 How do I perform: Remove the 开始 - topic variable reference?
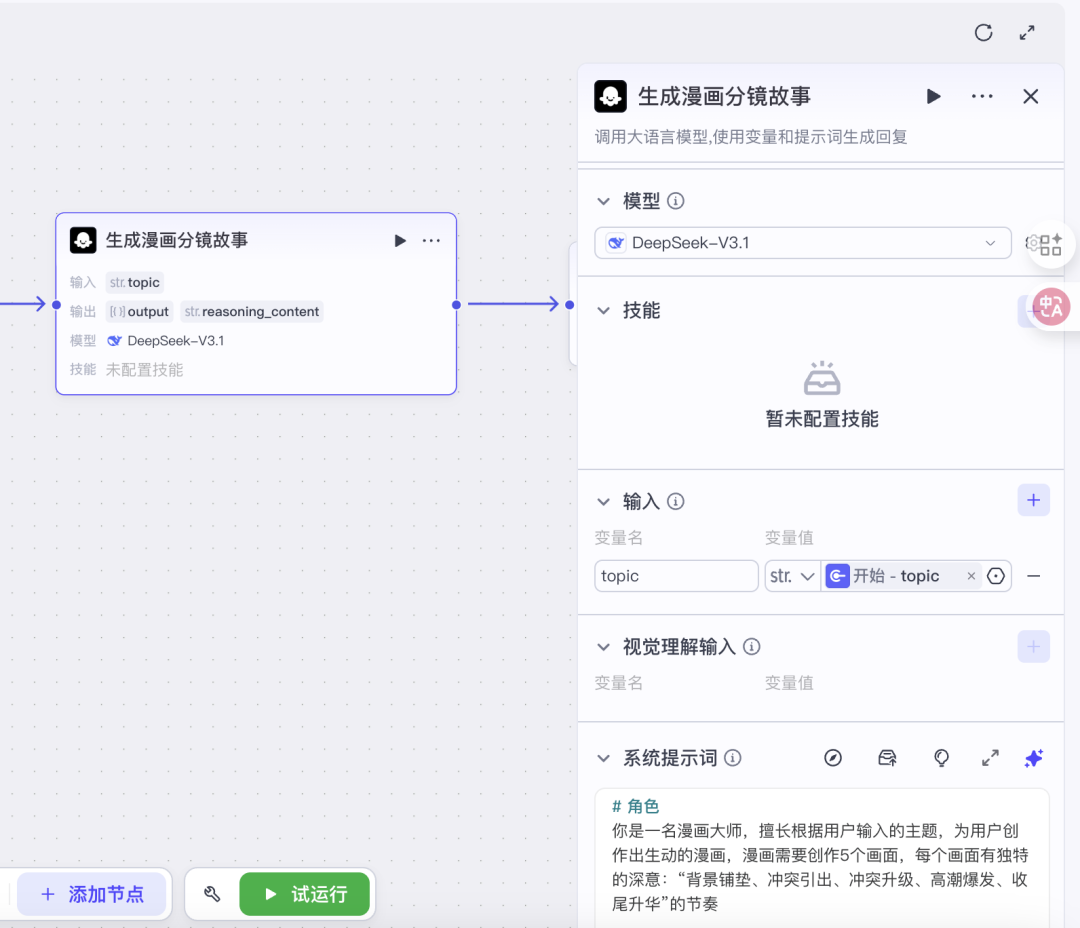pos(970,576)
